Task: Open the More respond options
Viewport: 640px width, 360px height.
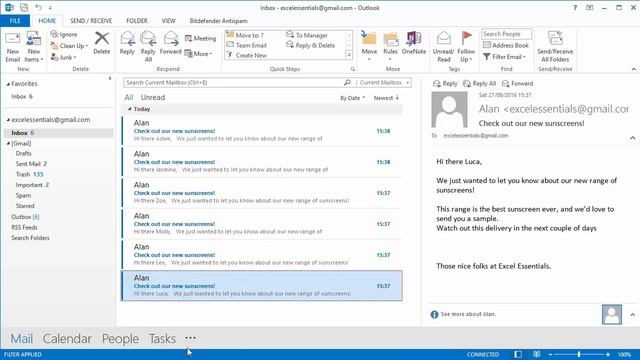Action: click(x=198, y=53)
